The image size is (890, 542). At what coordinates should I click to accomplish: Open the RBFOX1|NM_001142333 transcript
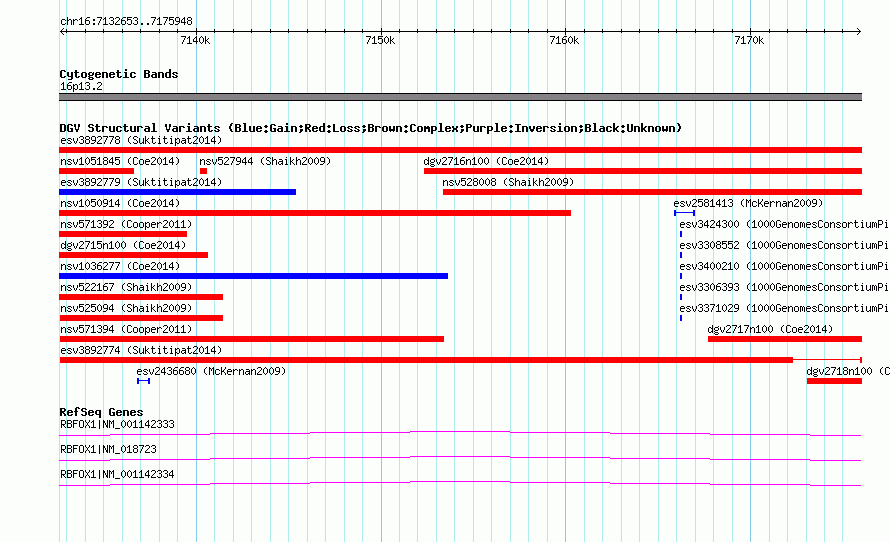[117, 425]
